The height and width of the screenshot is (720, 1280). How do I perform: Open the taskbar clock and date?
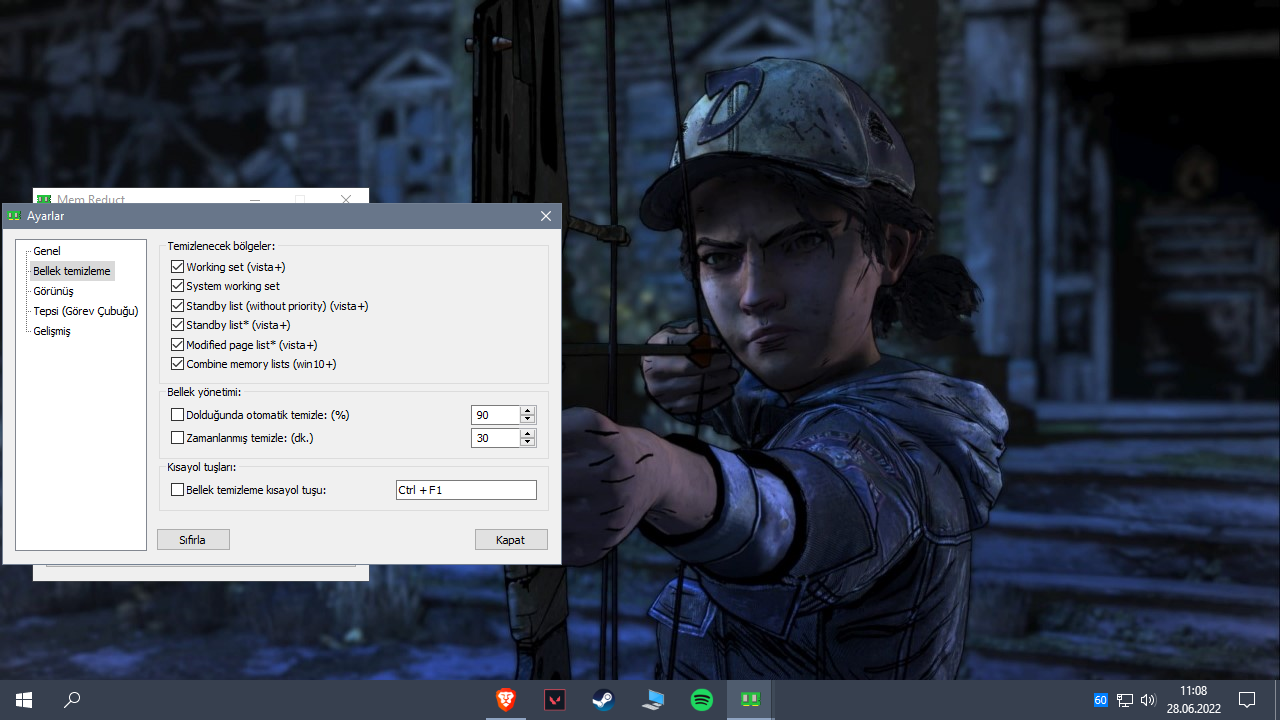pos(1193,700)
